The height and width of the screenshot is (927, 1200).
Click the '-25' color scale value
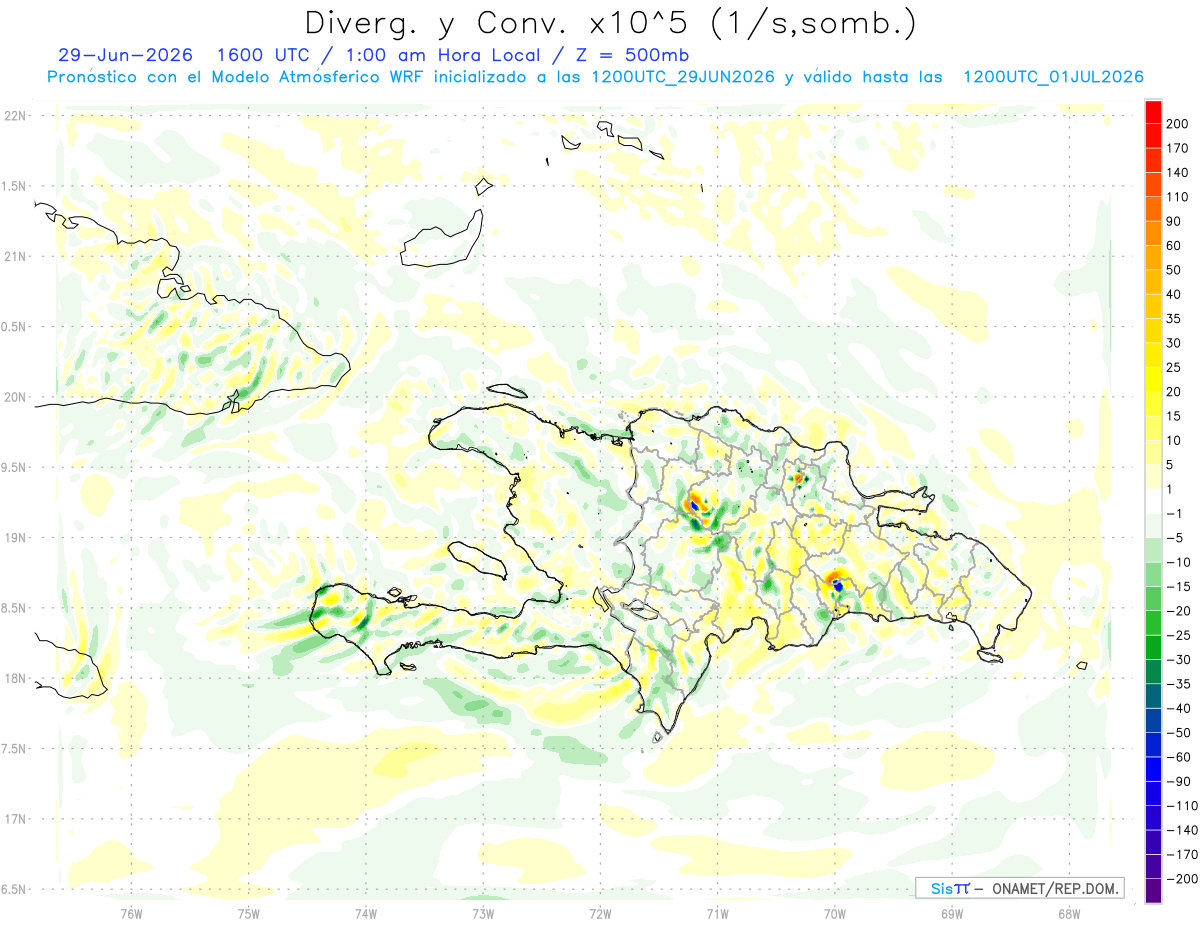[1180, 636]
